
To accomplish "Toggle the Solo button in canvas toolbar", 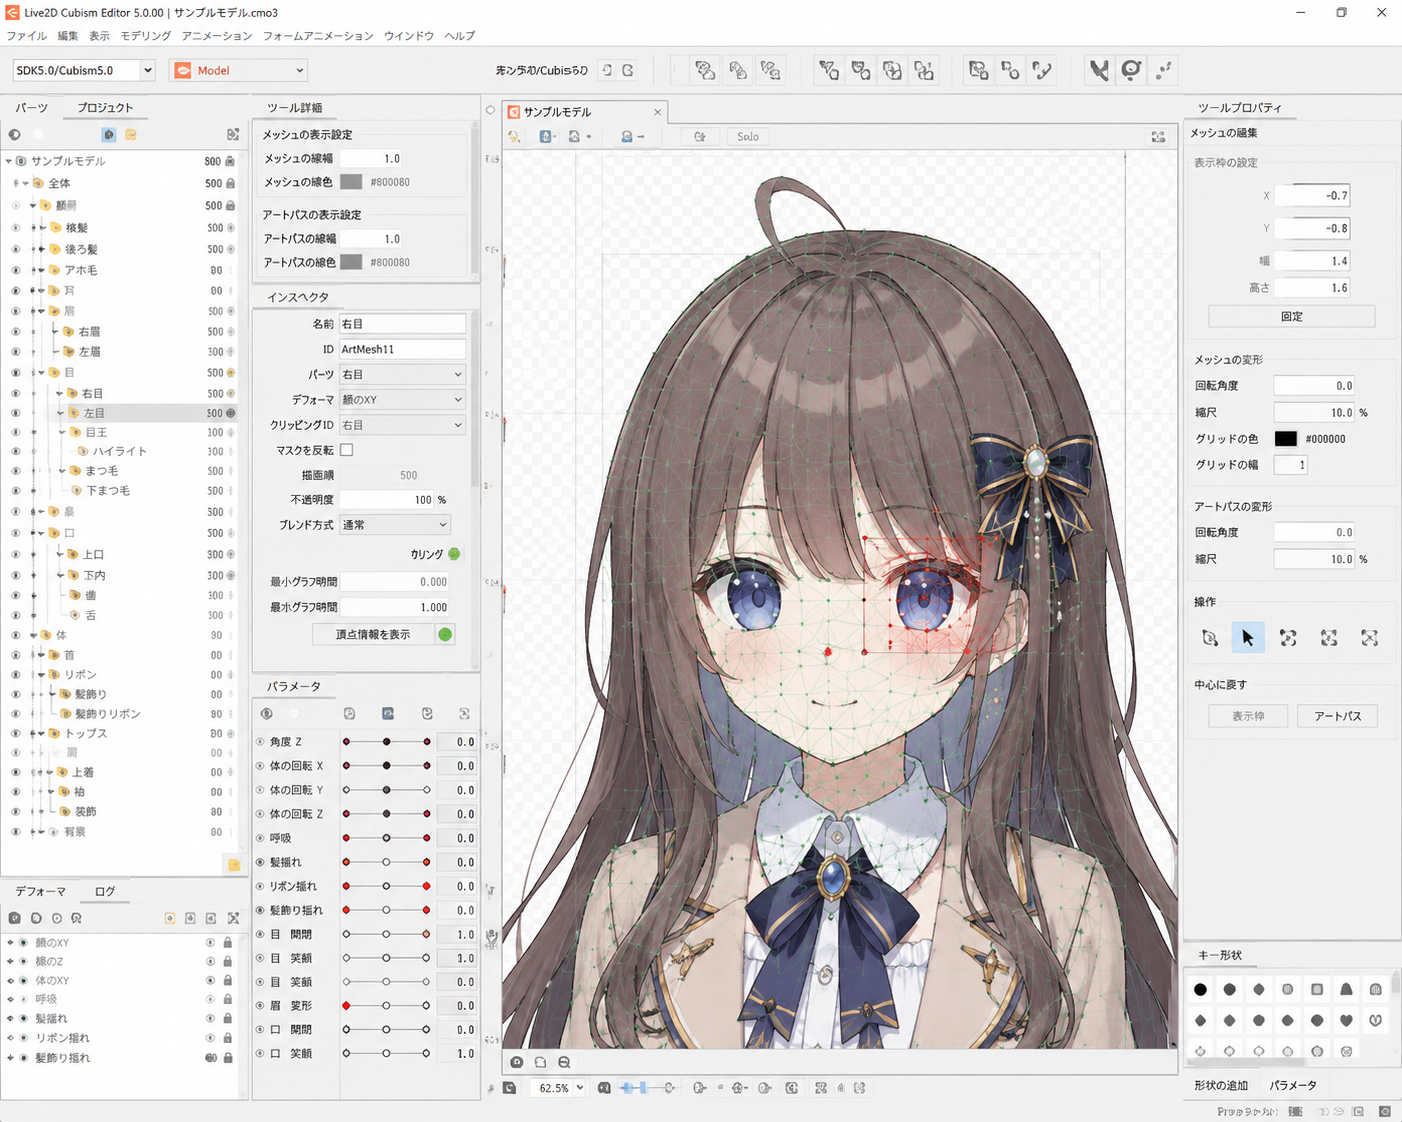I will tap(748, 137).
